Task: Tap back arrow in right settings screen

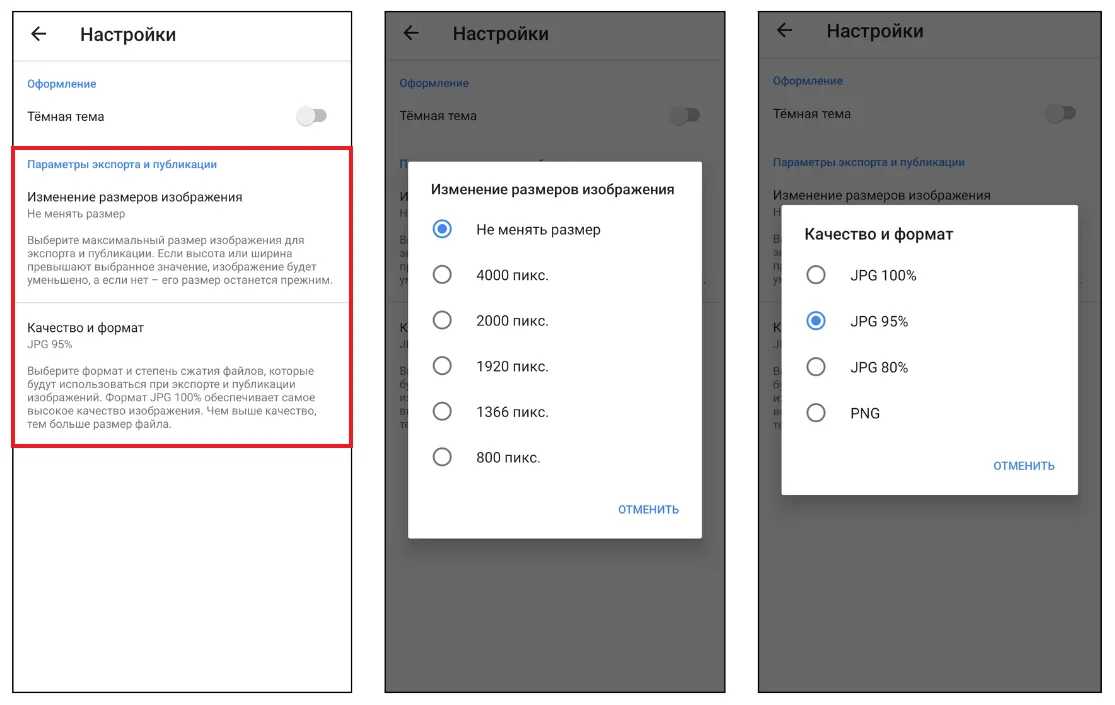Action: (x=784, y=30)
